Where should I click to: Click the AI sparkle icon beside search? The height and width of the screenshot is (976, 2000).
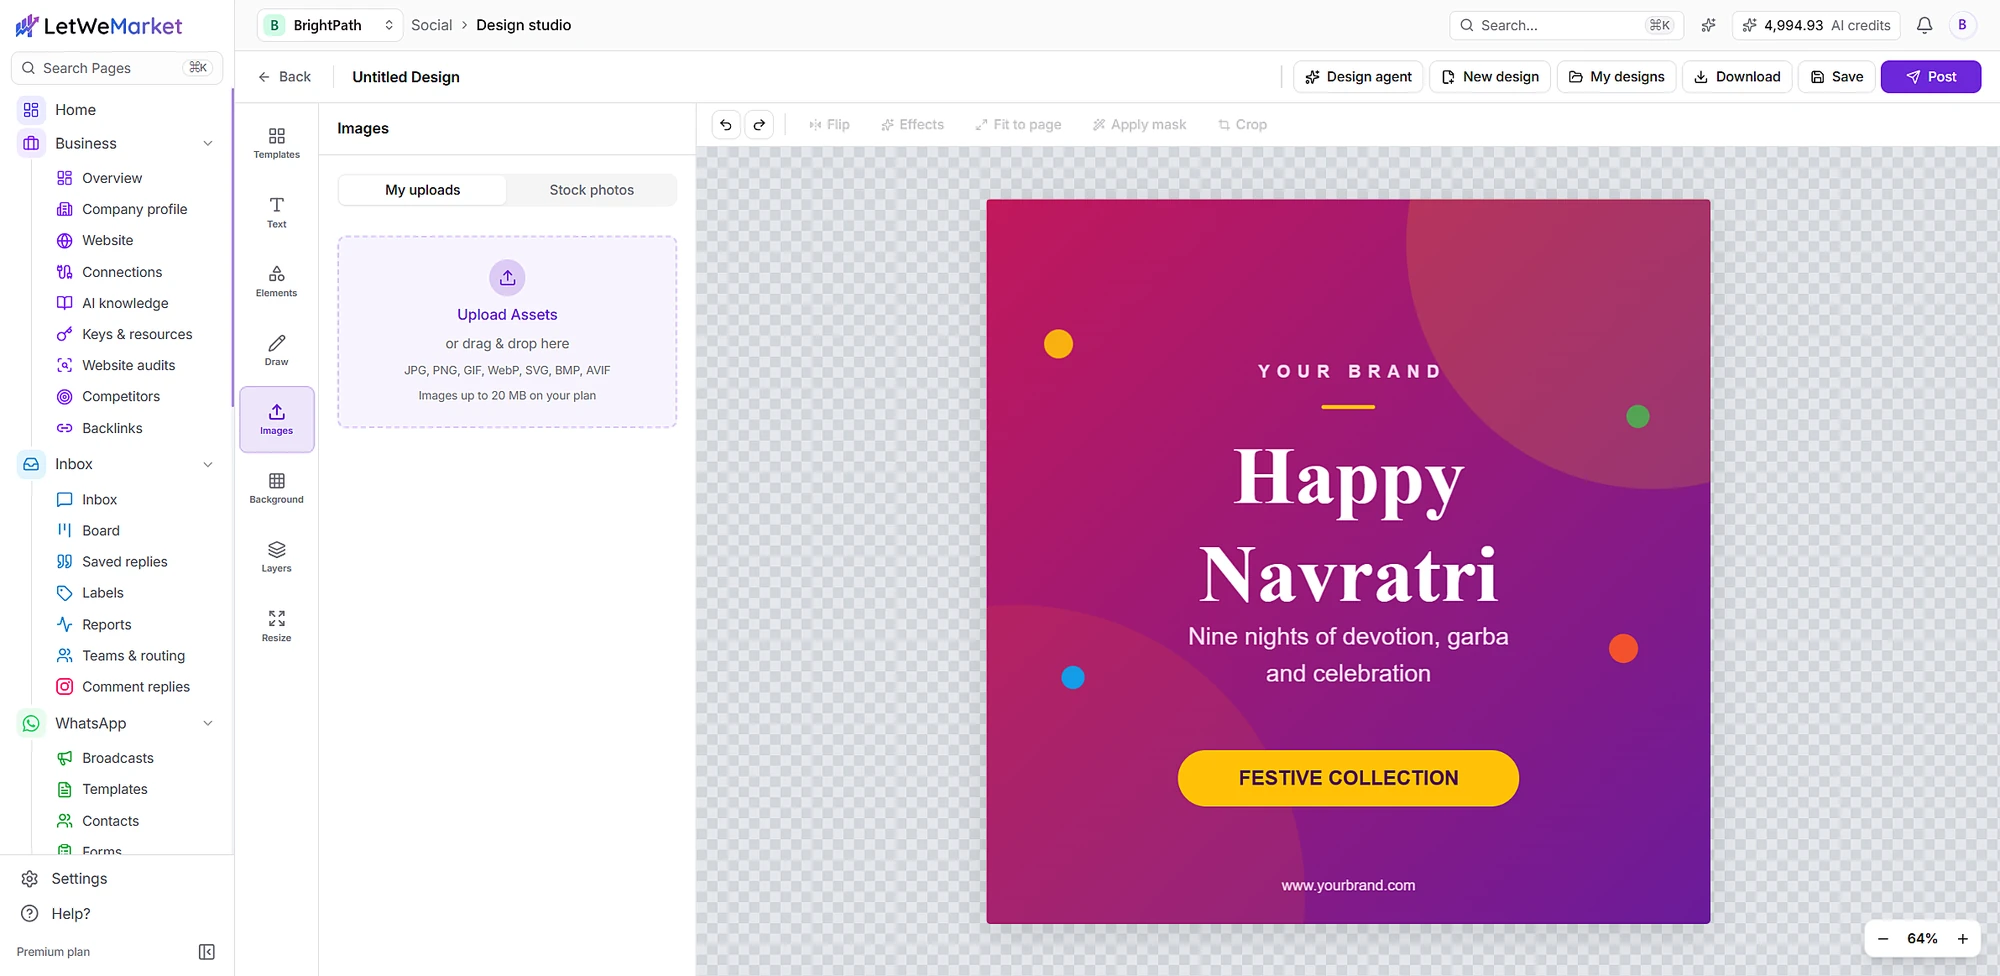click(x=1708, y=25)
